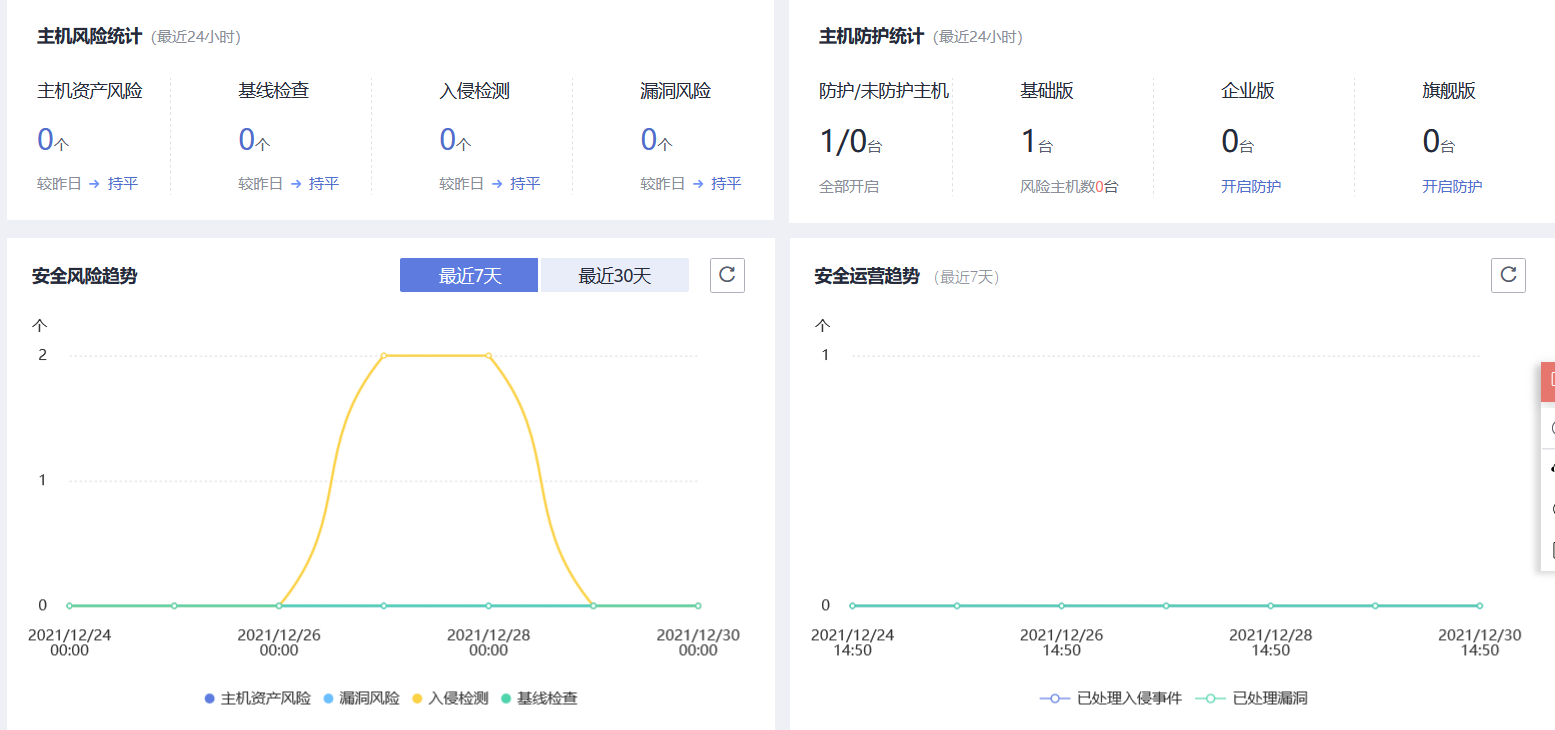Click the arrow icon beside 较昨日 under 主机资产风险

coord(94,184)
